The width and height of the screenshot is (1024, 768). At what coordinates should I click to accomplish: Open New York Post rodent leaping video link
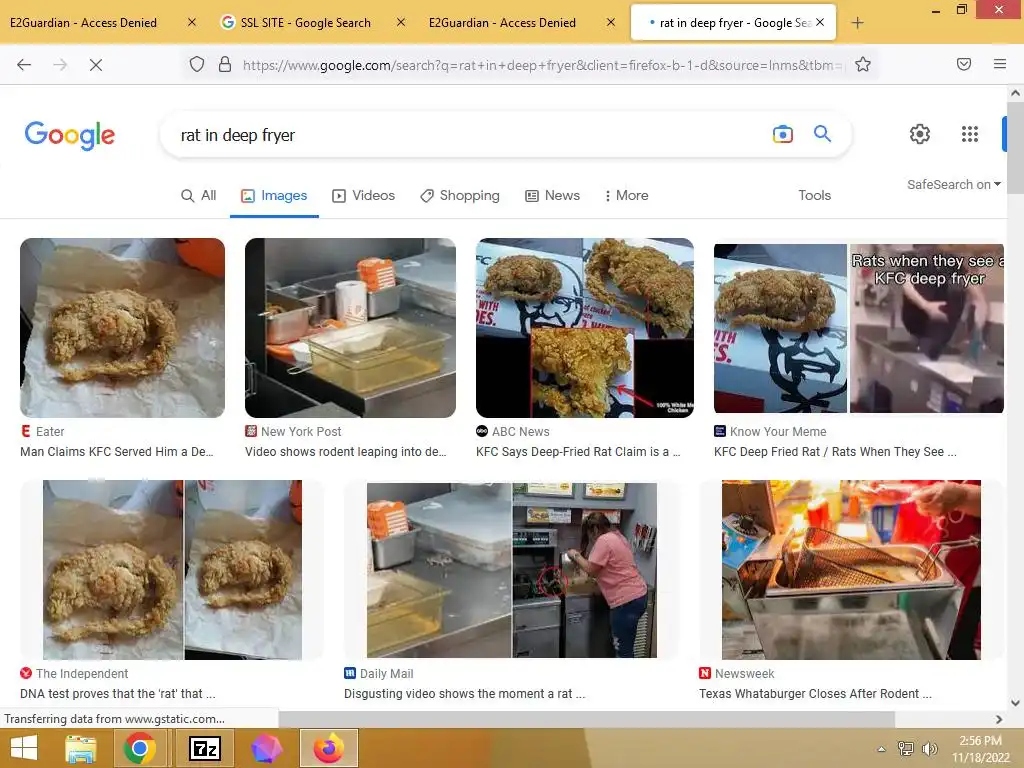click(x=345, y=452)
